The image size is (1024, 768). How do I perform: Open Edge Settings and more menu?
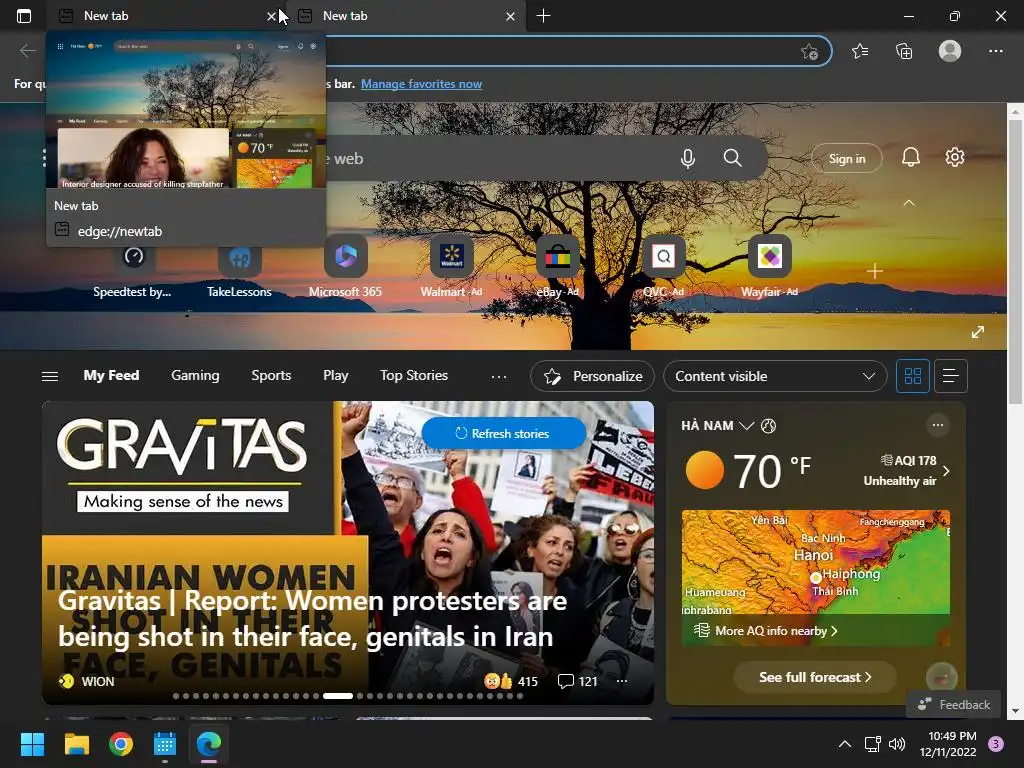pyautogui.click(x=995, y=51)
